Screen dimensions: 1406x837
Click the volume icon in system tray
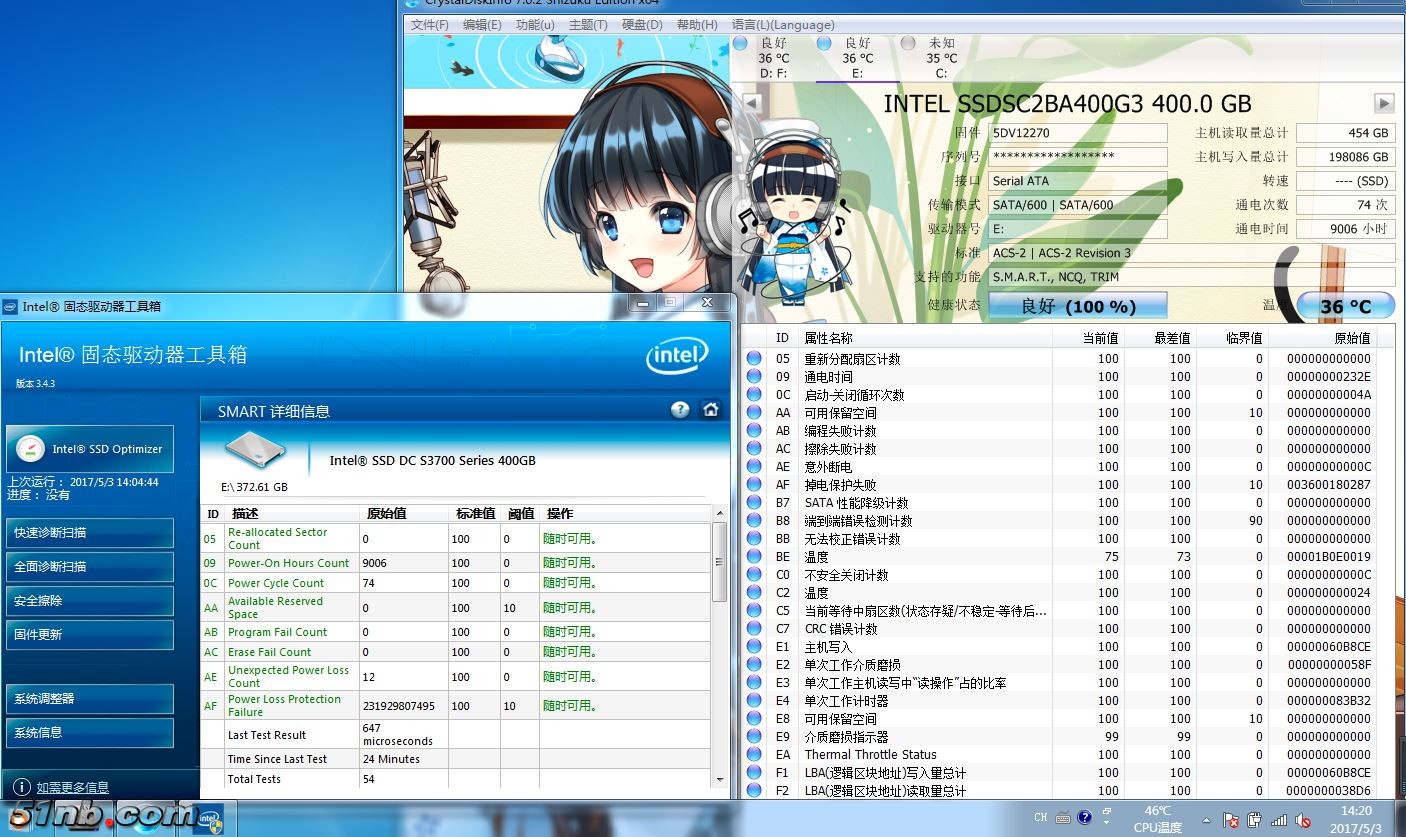coord(1303,820)
